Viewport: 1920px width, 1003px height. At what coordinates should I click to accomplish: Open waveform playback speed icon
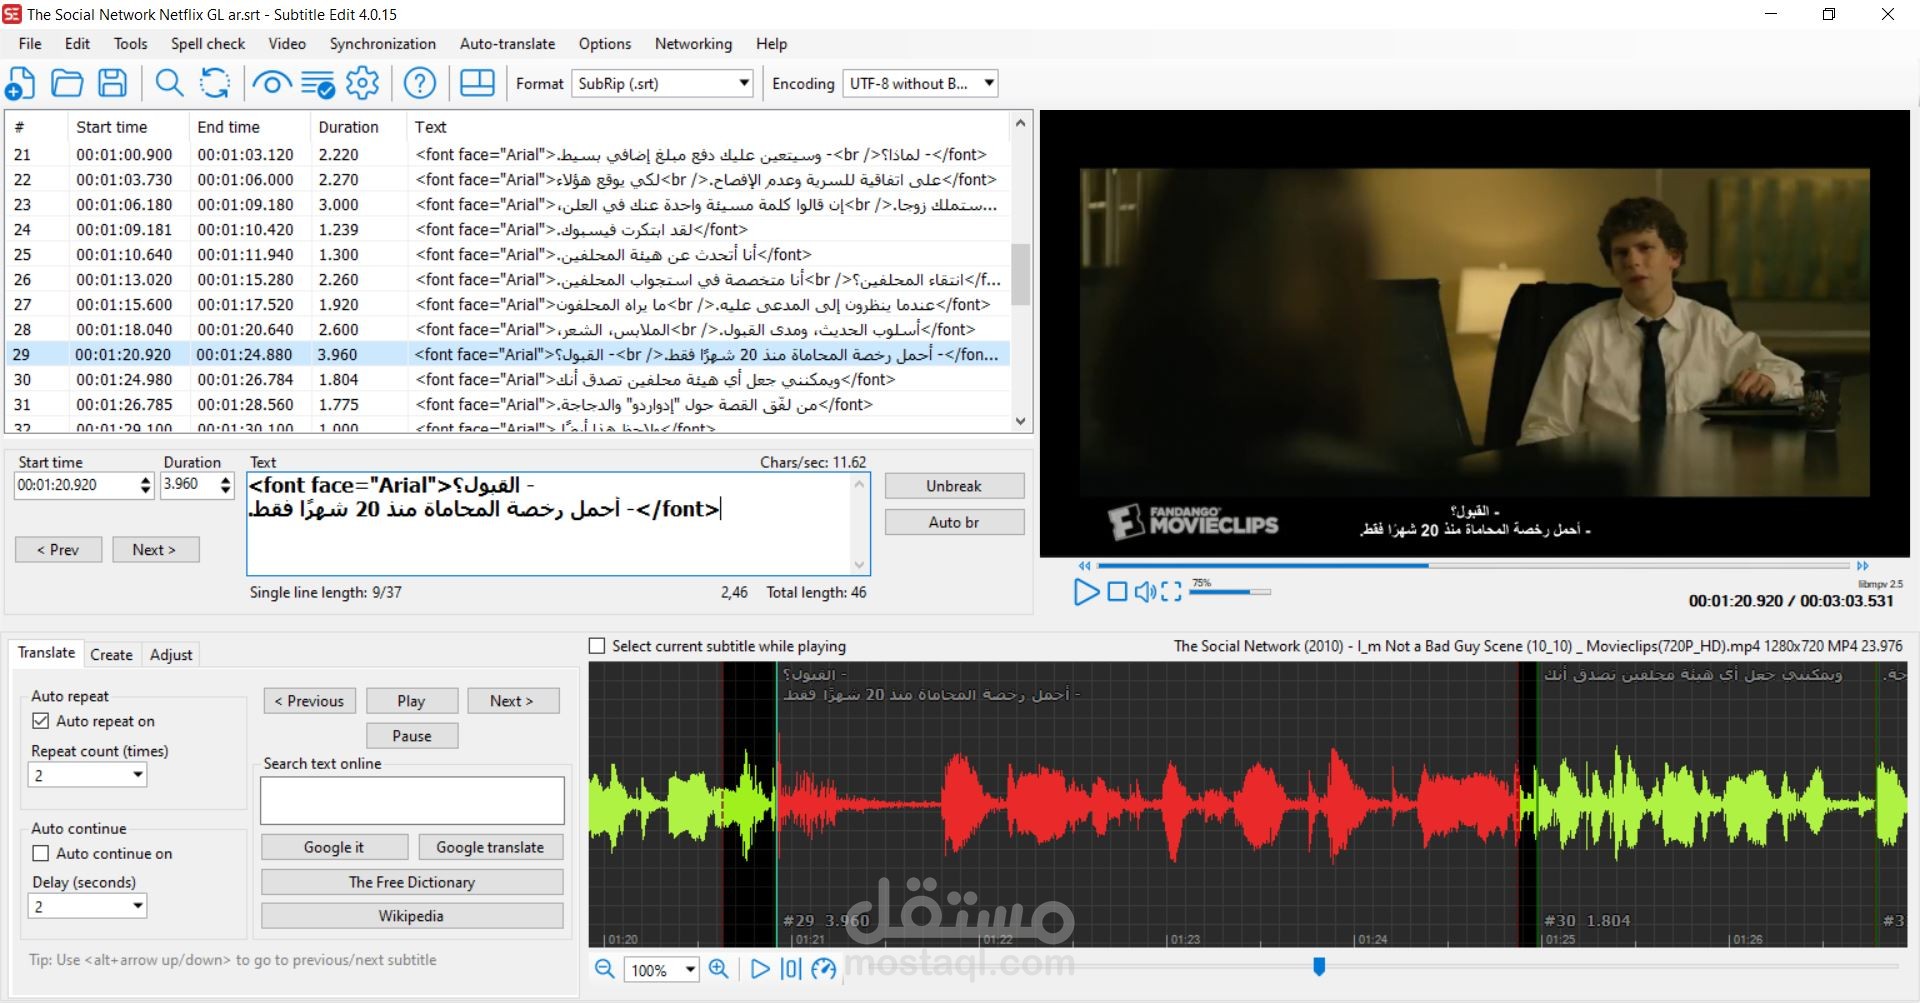point(824,969)
